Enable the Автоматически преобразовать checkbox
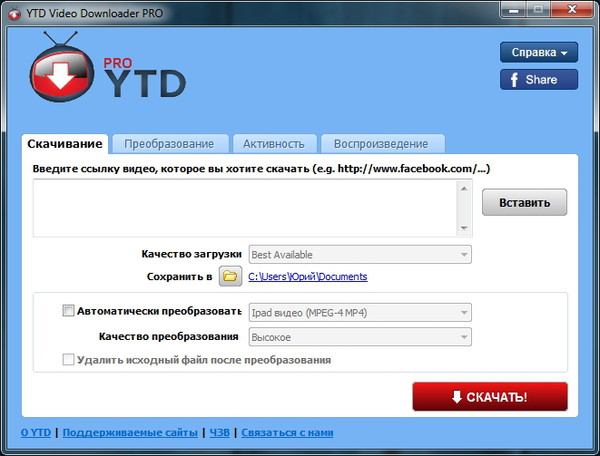Screen dimensions: 600x456 click(x=68, y=311)
